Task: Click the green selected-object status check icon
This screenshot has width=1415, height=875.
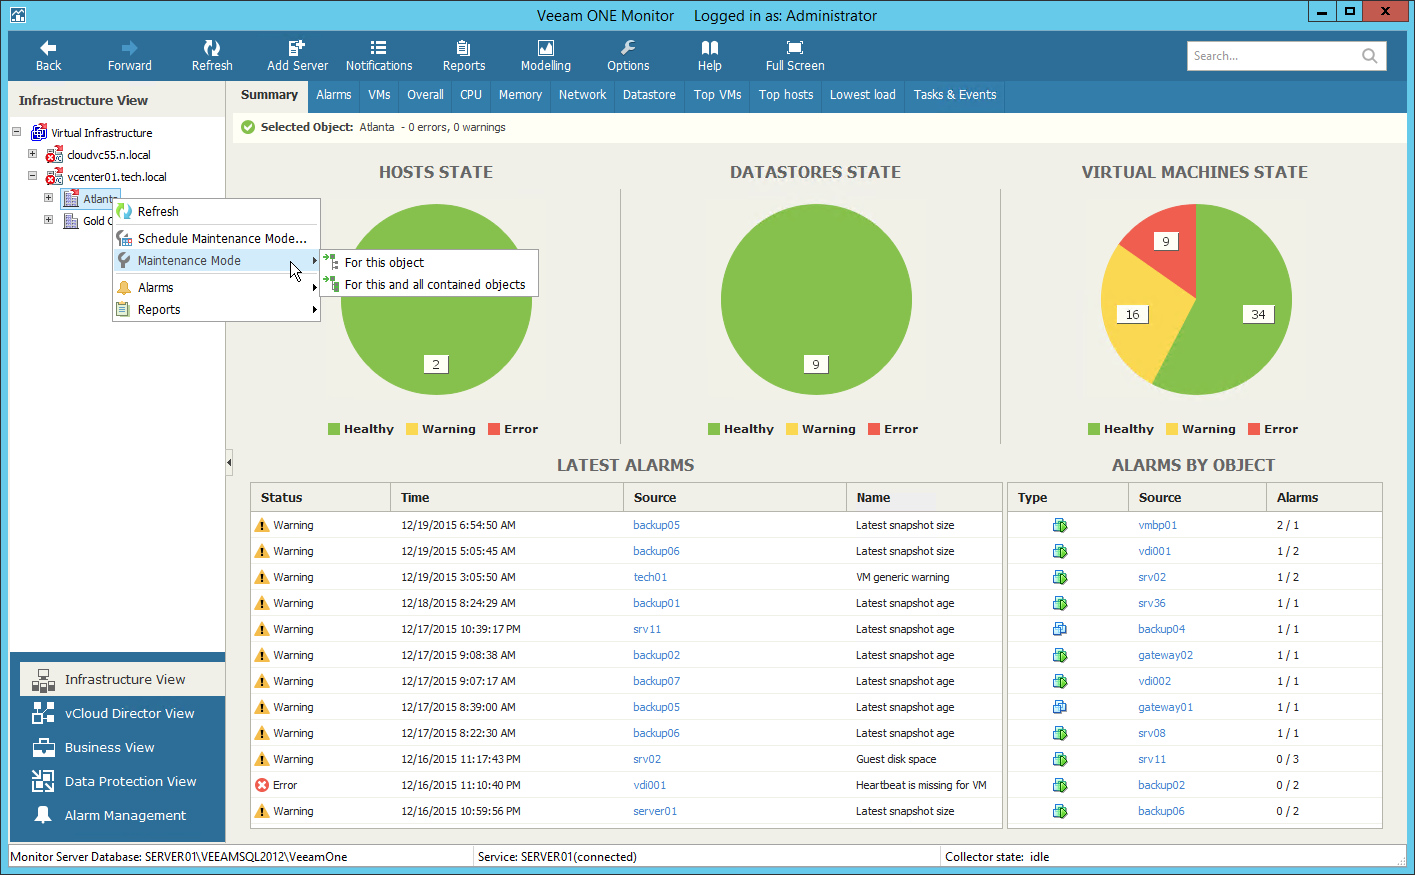Action: [247, 127]
